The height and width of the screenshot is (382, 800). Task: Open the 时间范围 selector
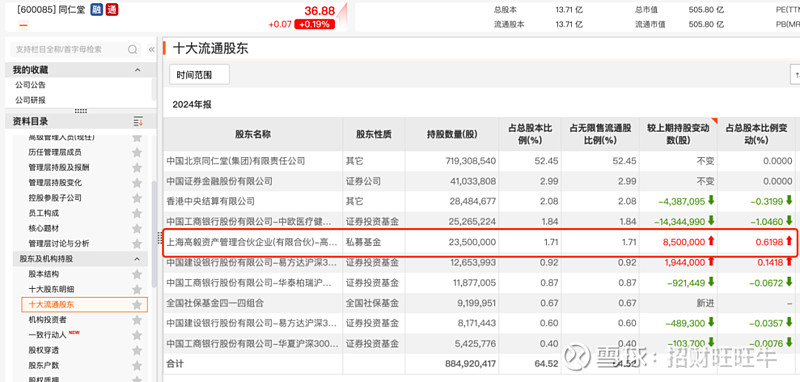pyautogui.click(x=199, y=75)
